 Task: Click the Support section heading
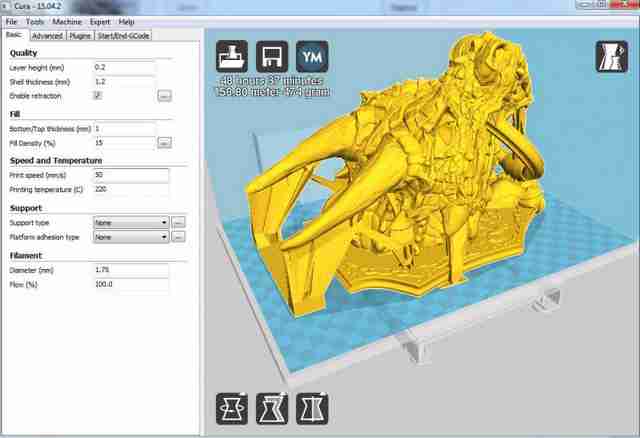tap(26, 208)
